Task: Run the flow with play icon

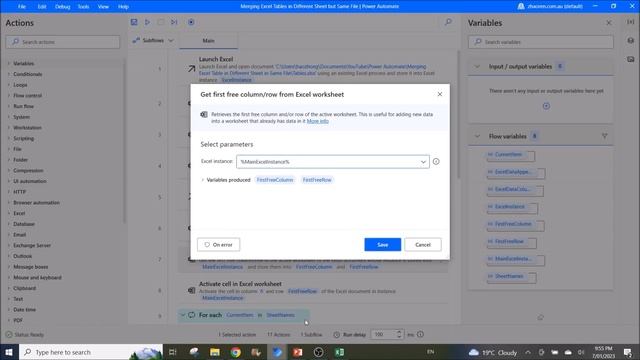Action: [x=147, y=22]
